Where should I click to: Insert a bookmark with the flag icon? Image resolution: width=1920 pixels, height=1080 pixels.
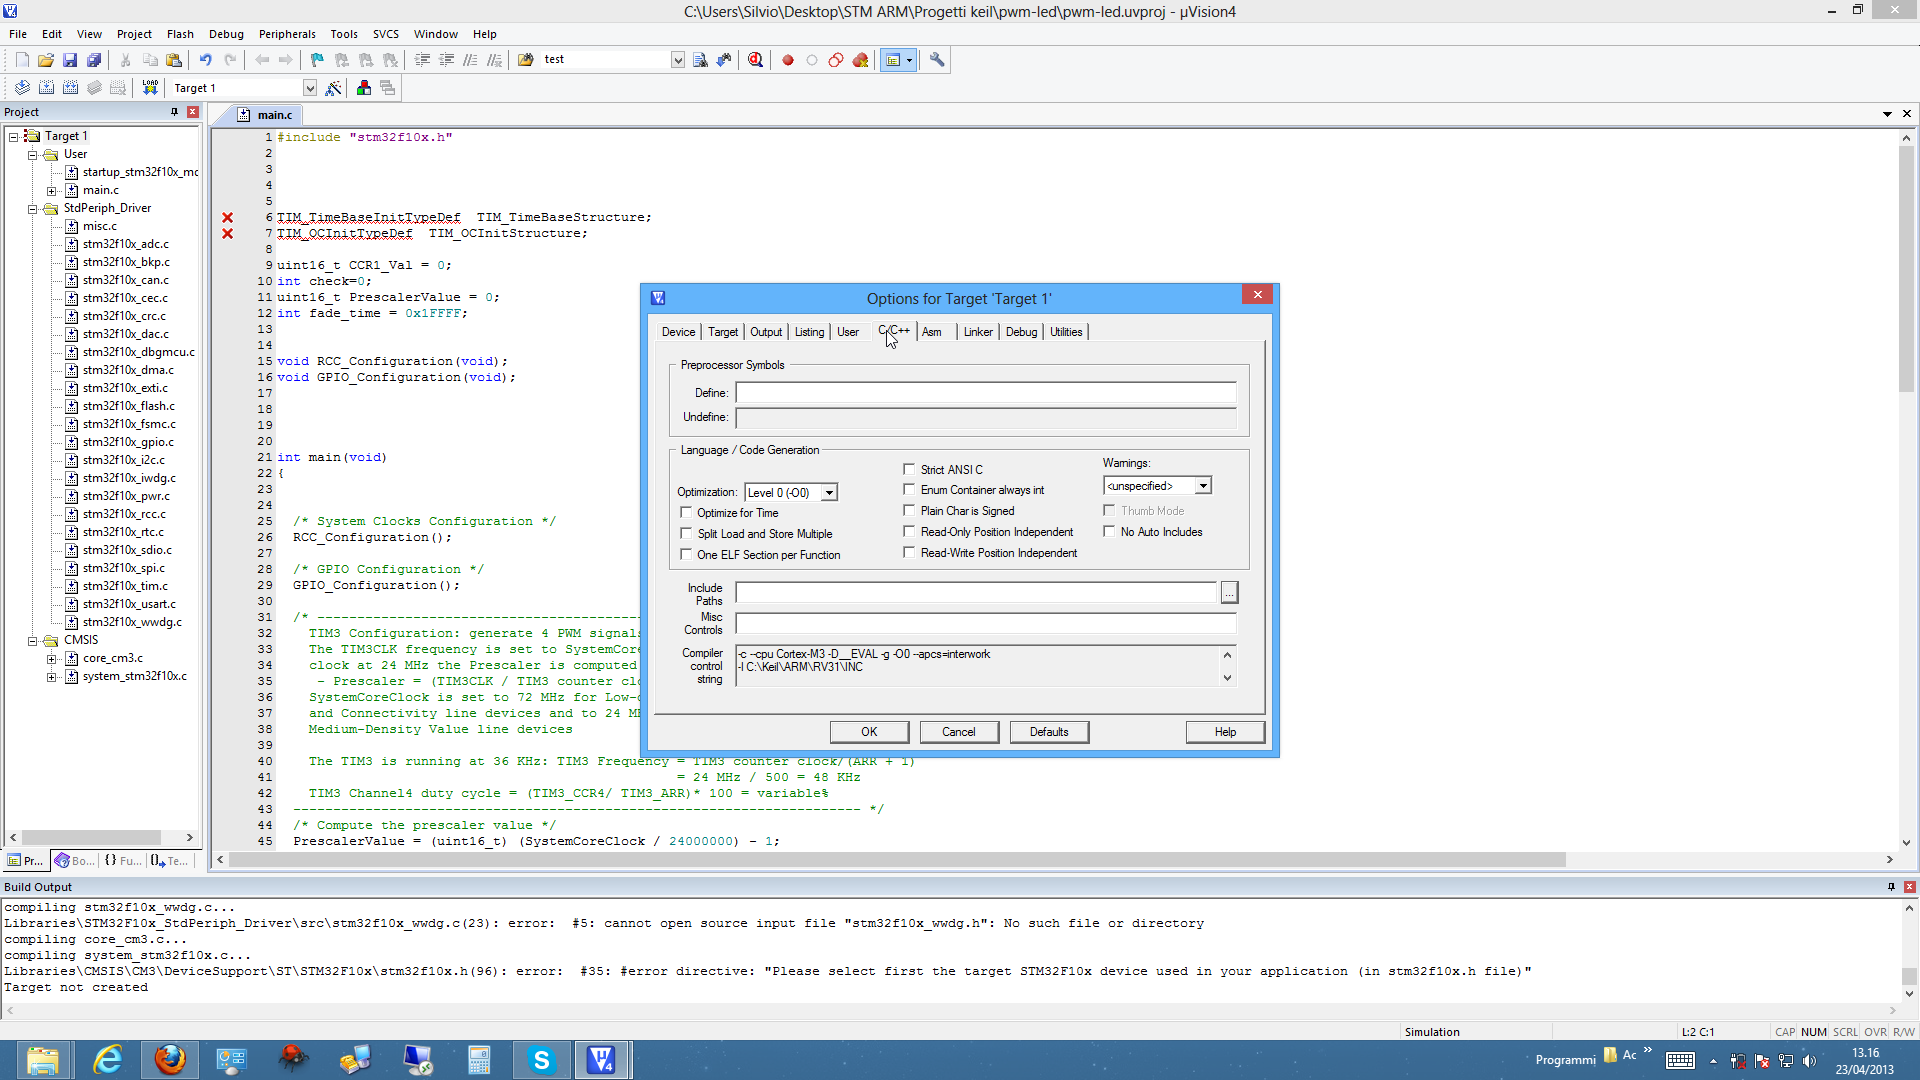pos(317,60)
